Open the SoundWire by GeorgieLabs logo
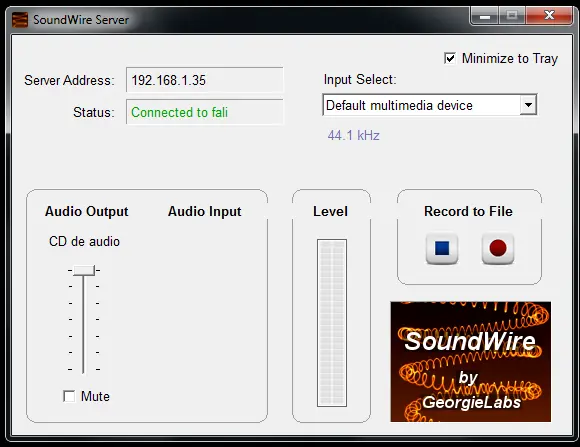The height and width of the screenshot is (447, 580). 471,362
